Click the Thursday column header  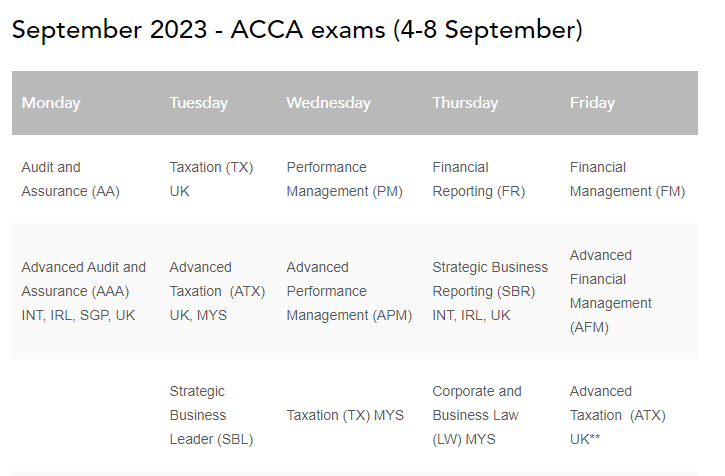(x=465, y=103)
